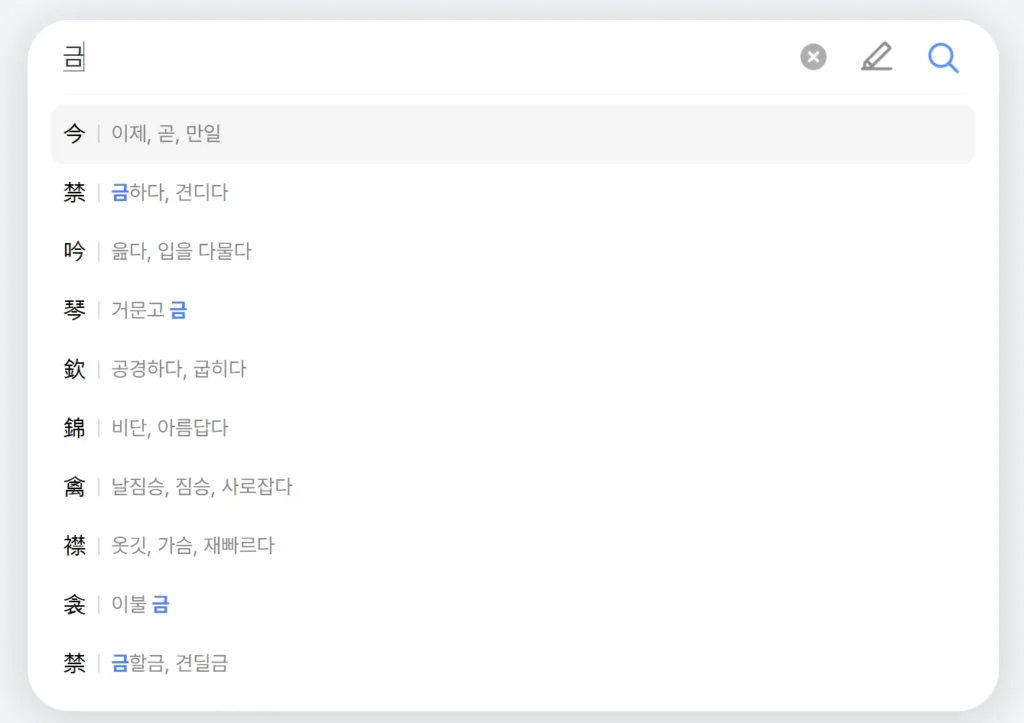1024x723 pixels.
Task: Clear the search query with the X icon
Action: (x=812, y=57)
